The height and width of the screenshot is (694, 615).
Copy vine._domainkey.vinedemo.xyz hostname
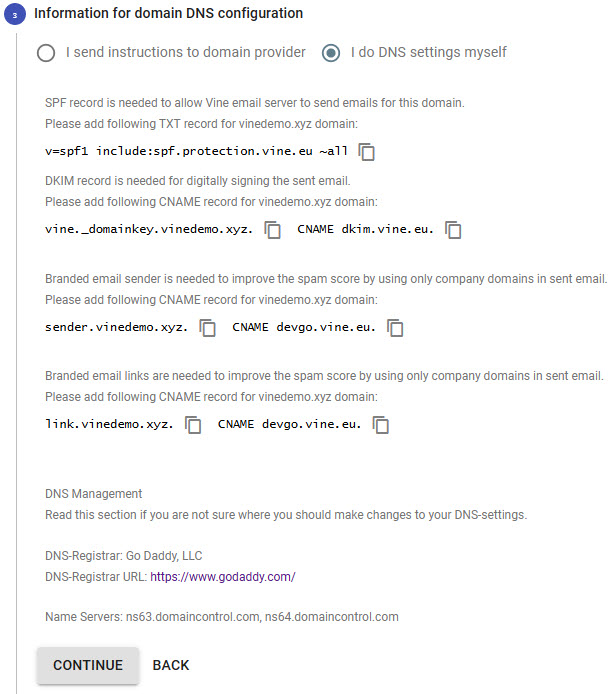click(x=272, y=230)
